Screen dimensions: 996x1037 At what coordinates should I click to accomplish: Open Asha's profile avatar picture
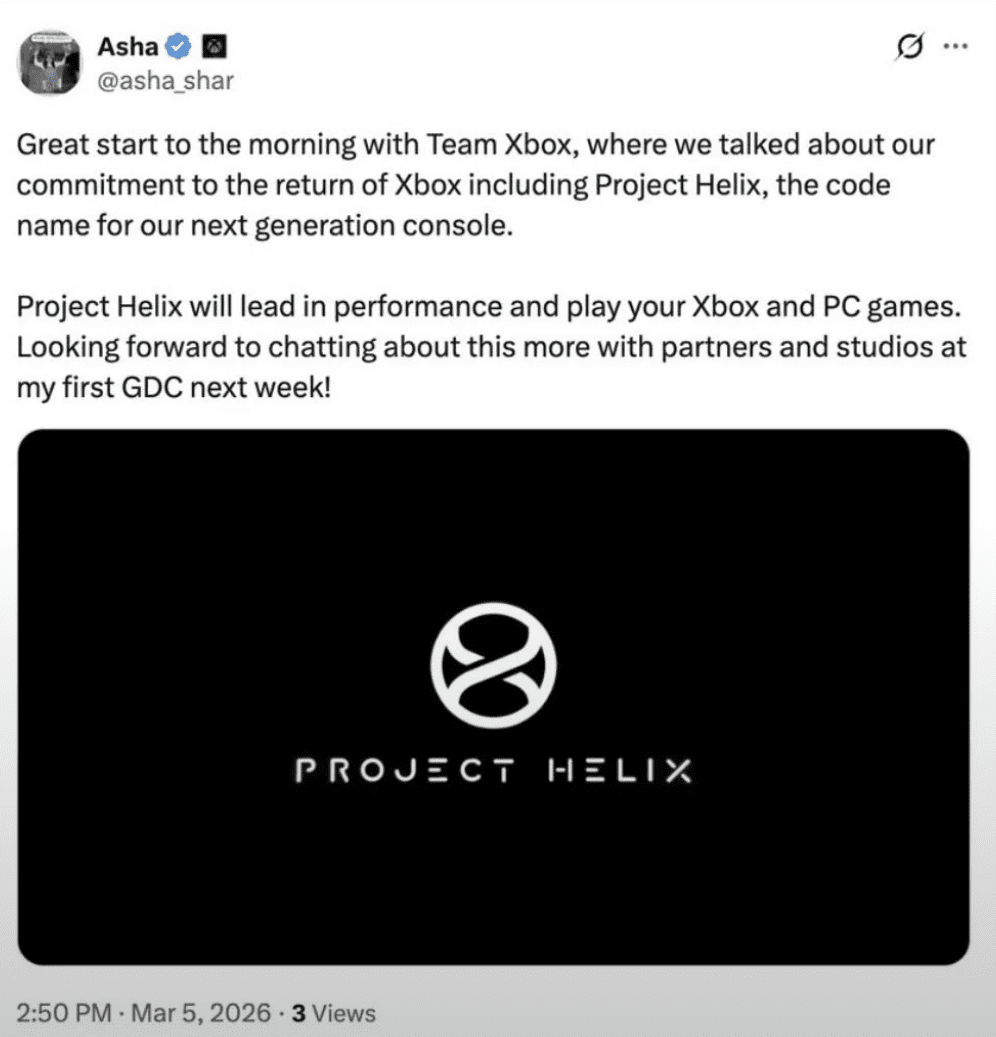(49, 64)
